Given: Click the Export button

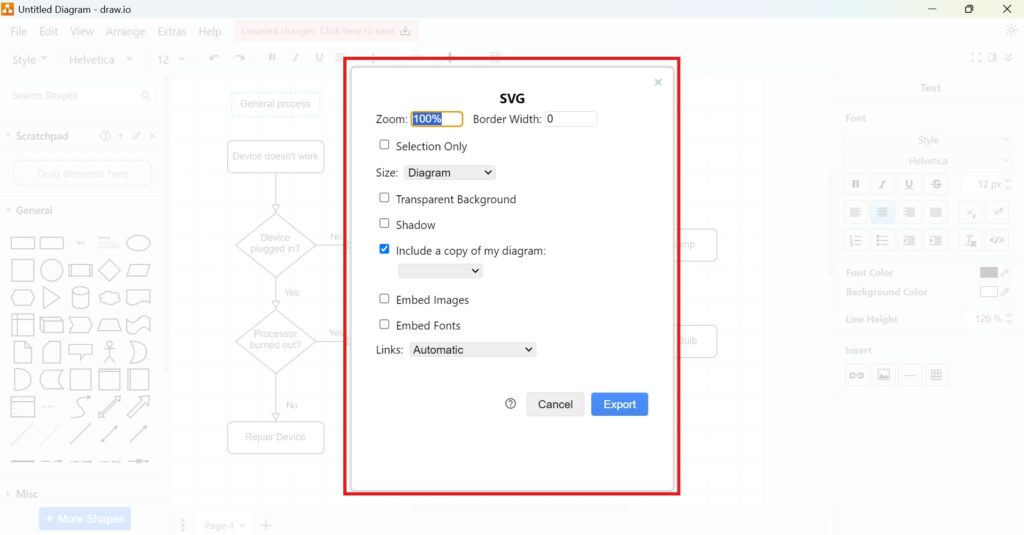Looking at the screenshot, I should (x=619, y=404).
